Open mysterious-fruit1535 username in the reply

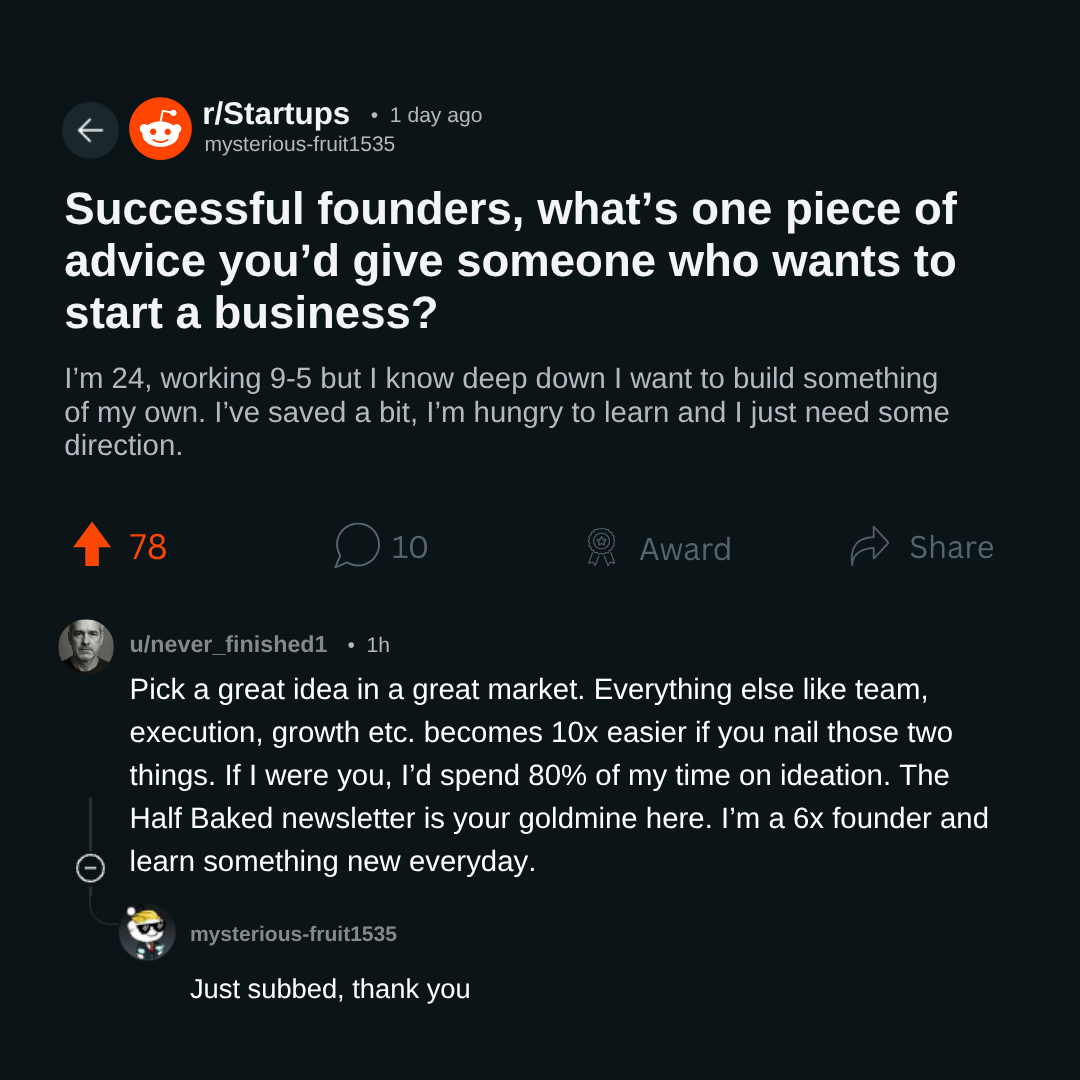tap(293, 934)
